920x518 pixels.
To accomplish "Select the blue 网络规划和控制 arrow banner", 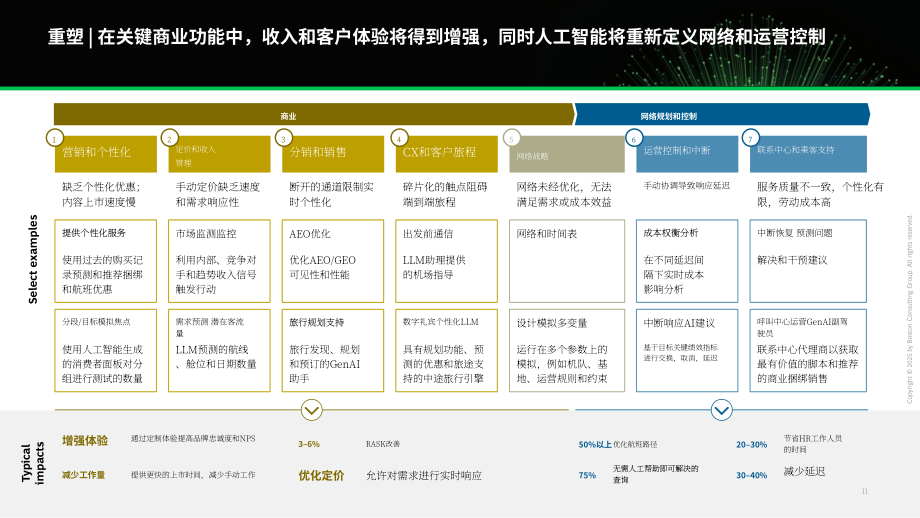I will pyautogui.click(x=722, y=114).
